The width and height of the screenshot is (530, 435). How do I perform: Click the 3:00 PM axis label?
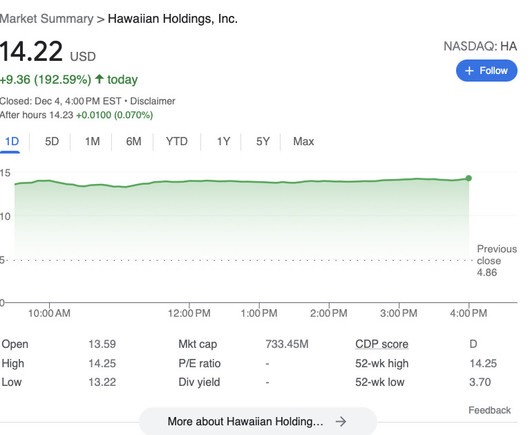pyautogui.click(x=399, y=313)
